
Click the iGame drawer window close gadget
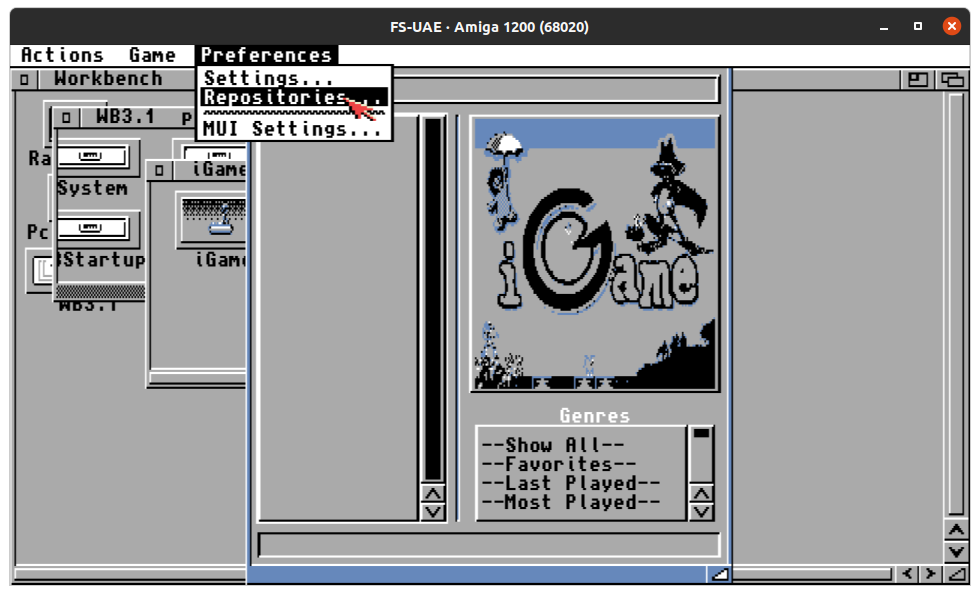click(x=159, y=170)
